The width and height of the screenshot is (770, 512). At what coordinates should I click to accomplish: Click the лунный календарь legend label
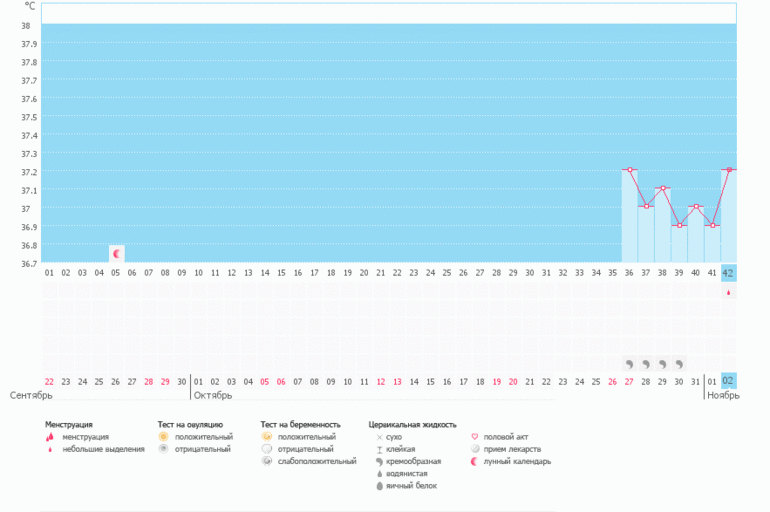point(517,461)
